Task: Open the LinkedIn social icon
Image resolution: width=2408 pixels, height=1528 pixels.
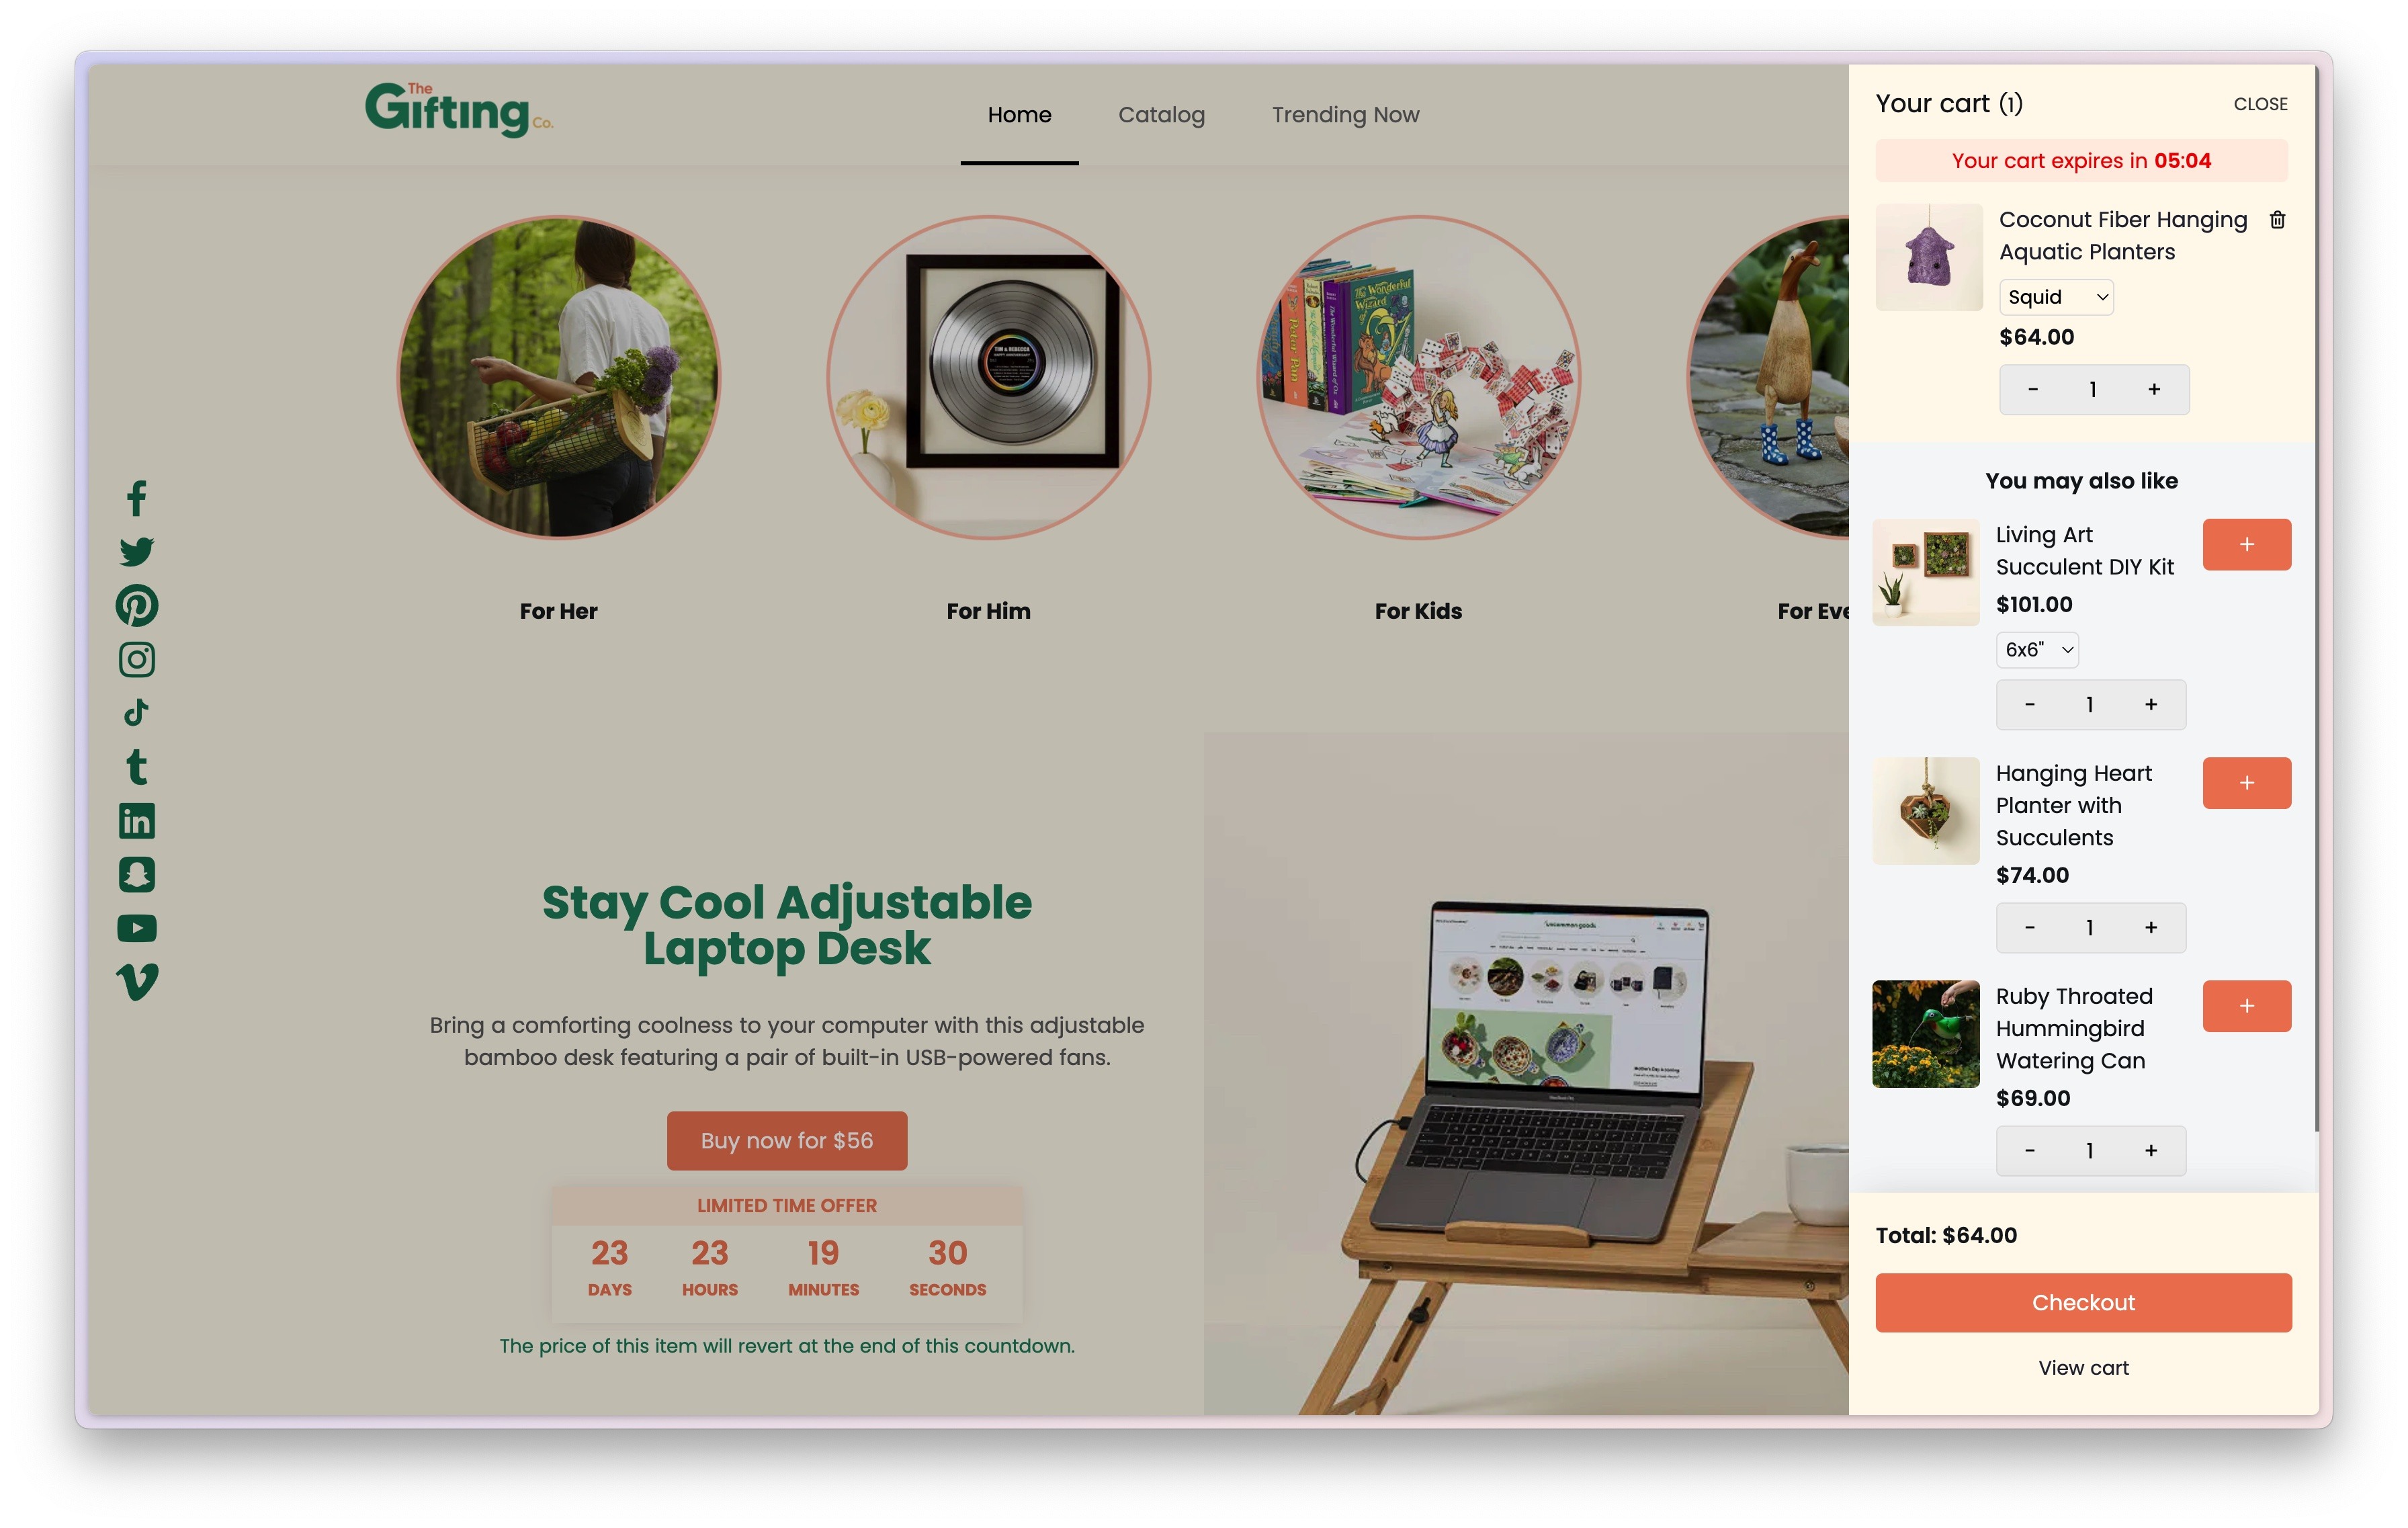Action: pos(137,821)
